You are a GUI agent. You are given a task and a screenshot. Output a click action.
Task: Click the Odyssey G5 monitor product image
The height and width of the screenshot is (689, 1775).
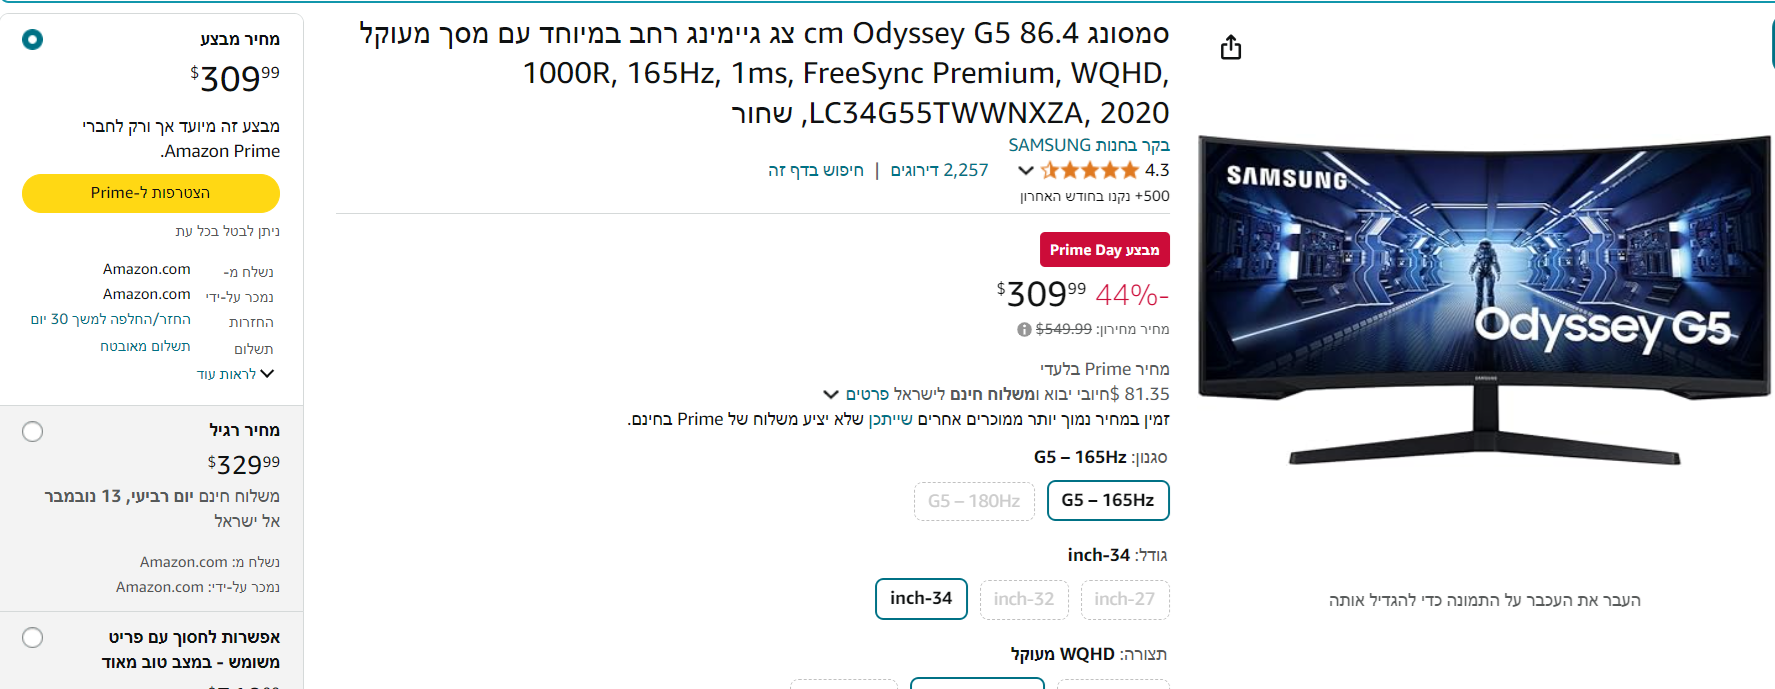1484,300
